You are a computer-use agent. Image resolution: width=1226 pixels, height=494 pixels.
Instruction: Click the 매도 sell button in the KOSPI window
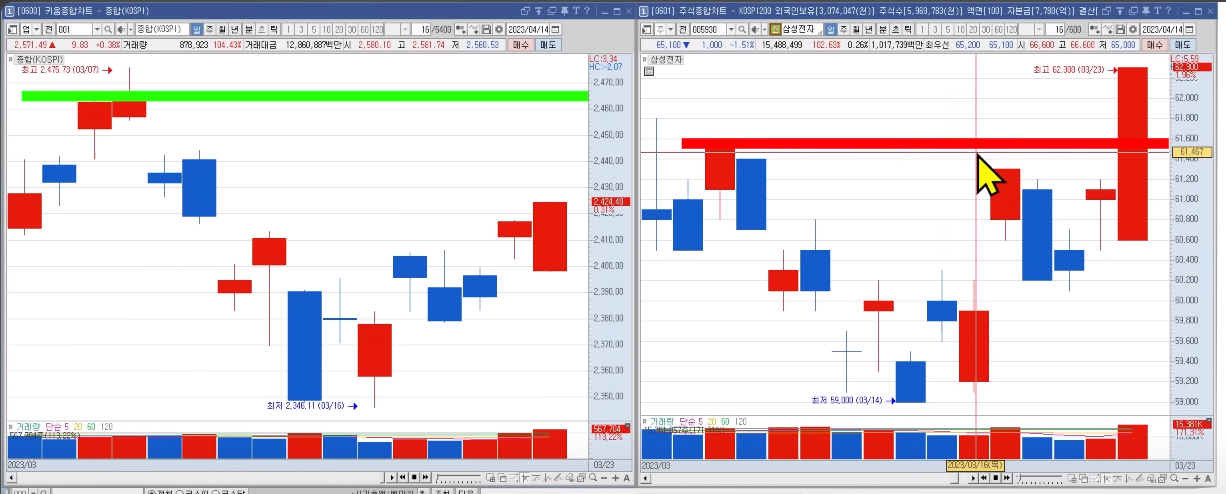tap(547, 45)
